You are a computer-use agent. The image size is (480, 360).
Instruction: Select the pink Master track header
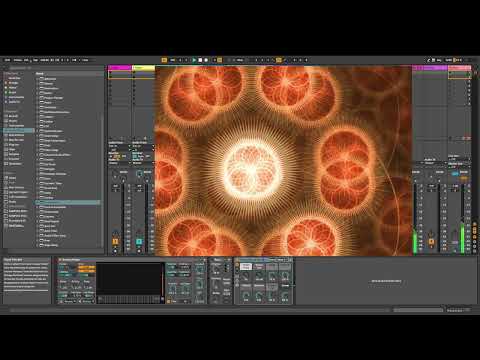pyautogui.click(x=459, y=68)
